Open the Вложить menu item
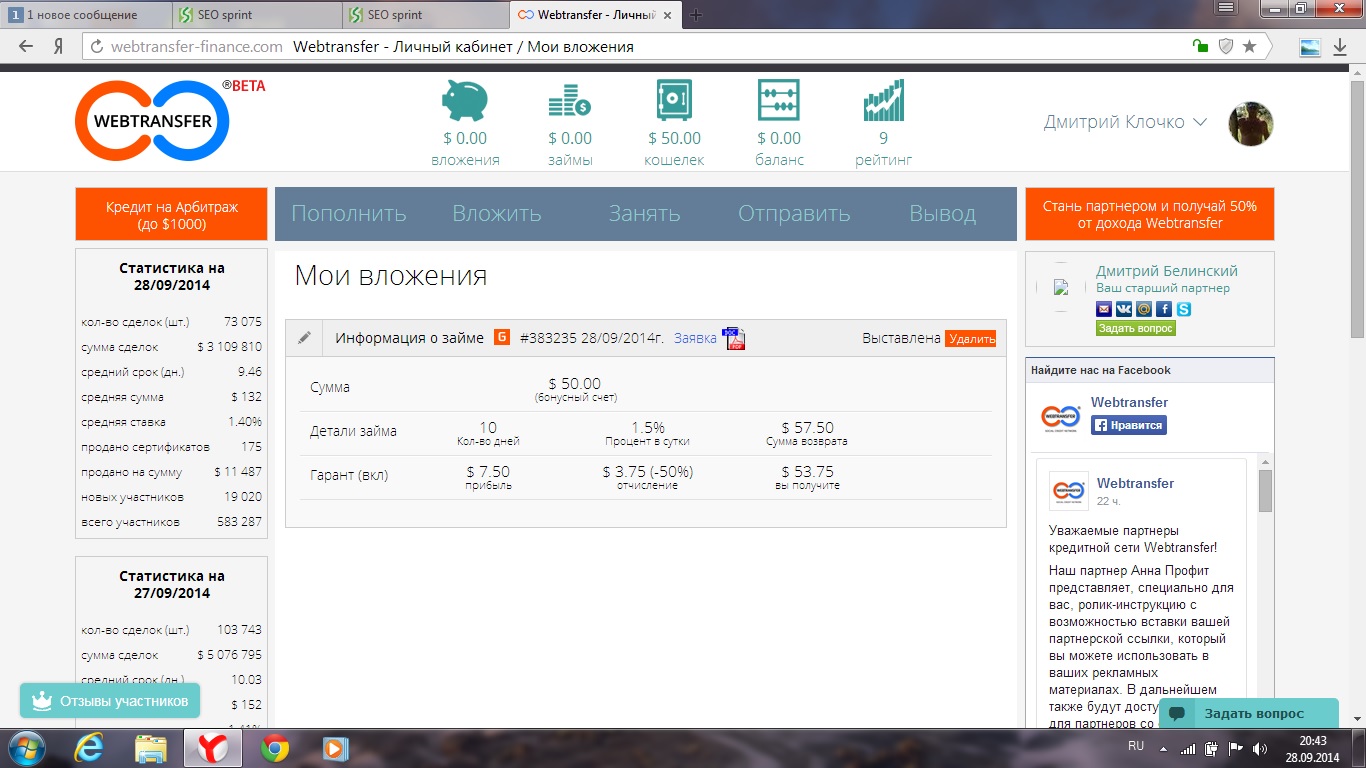 click(x=497, y=213)
